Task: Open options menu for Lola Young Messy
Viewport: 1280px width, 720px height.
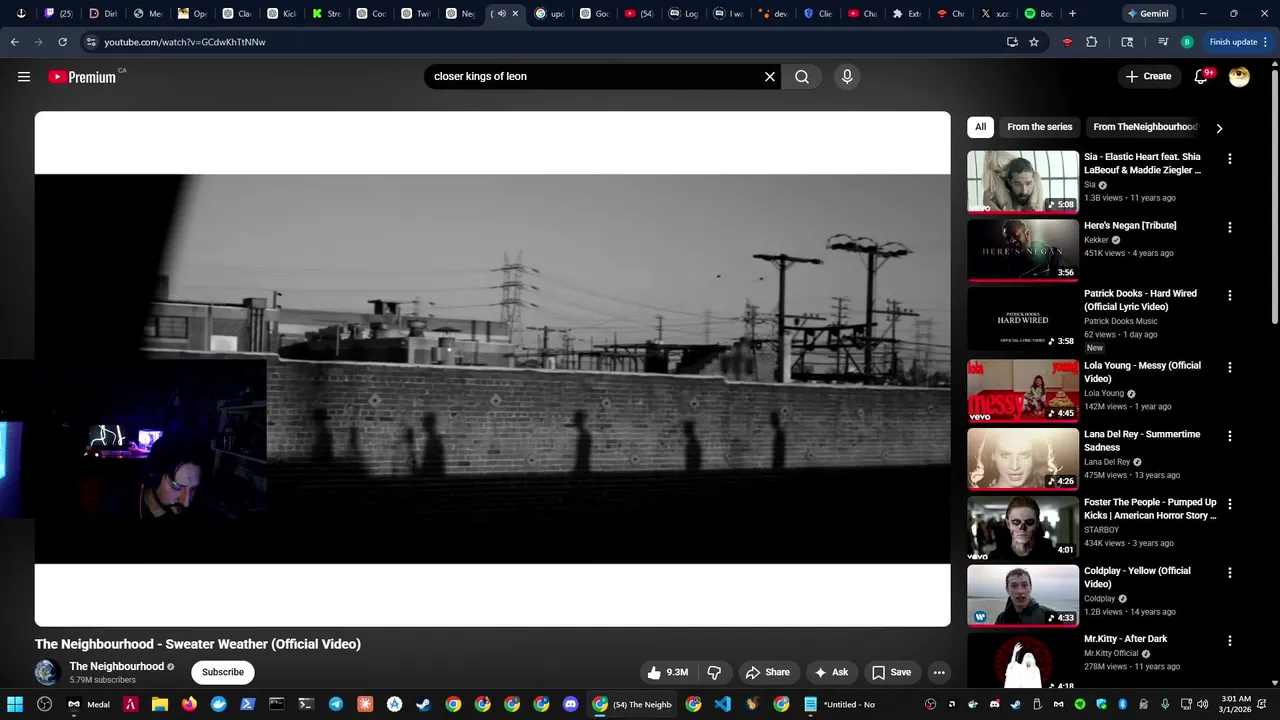Action: (1230, 367)
